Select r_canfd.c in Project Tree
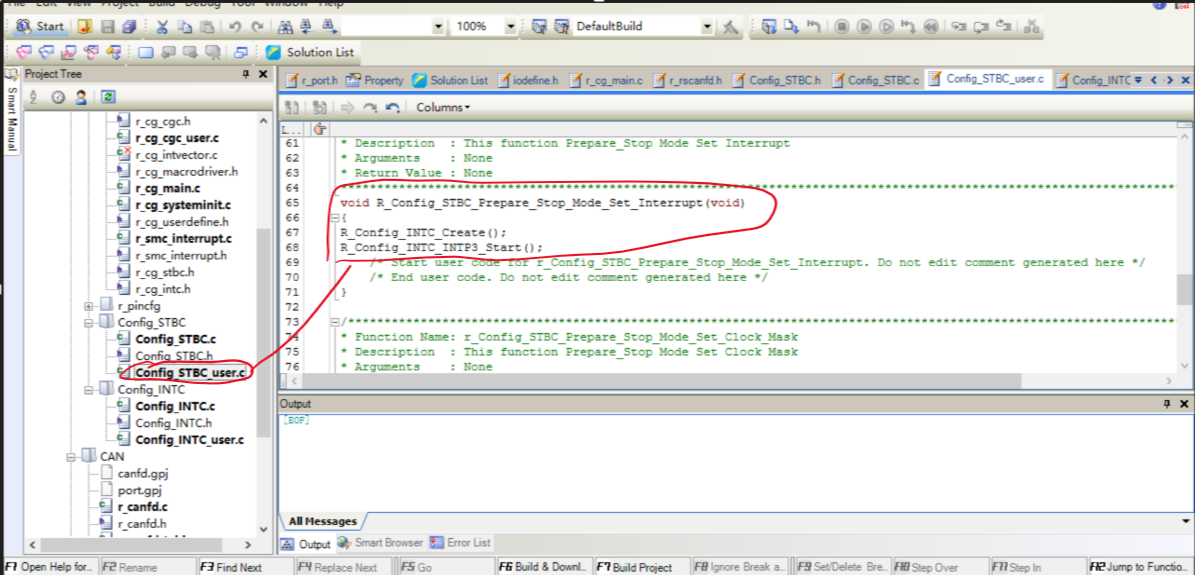Image resolution: width=1195 pixels, height=575 pixels. coord(143,507)
